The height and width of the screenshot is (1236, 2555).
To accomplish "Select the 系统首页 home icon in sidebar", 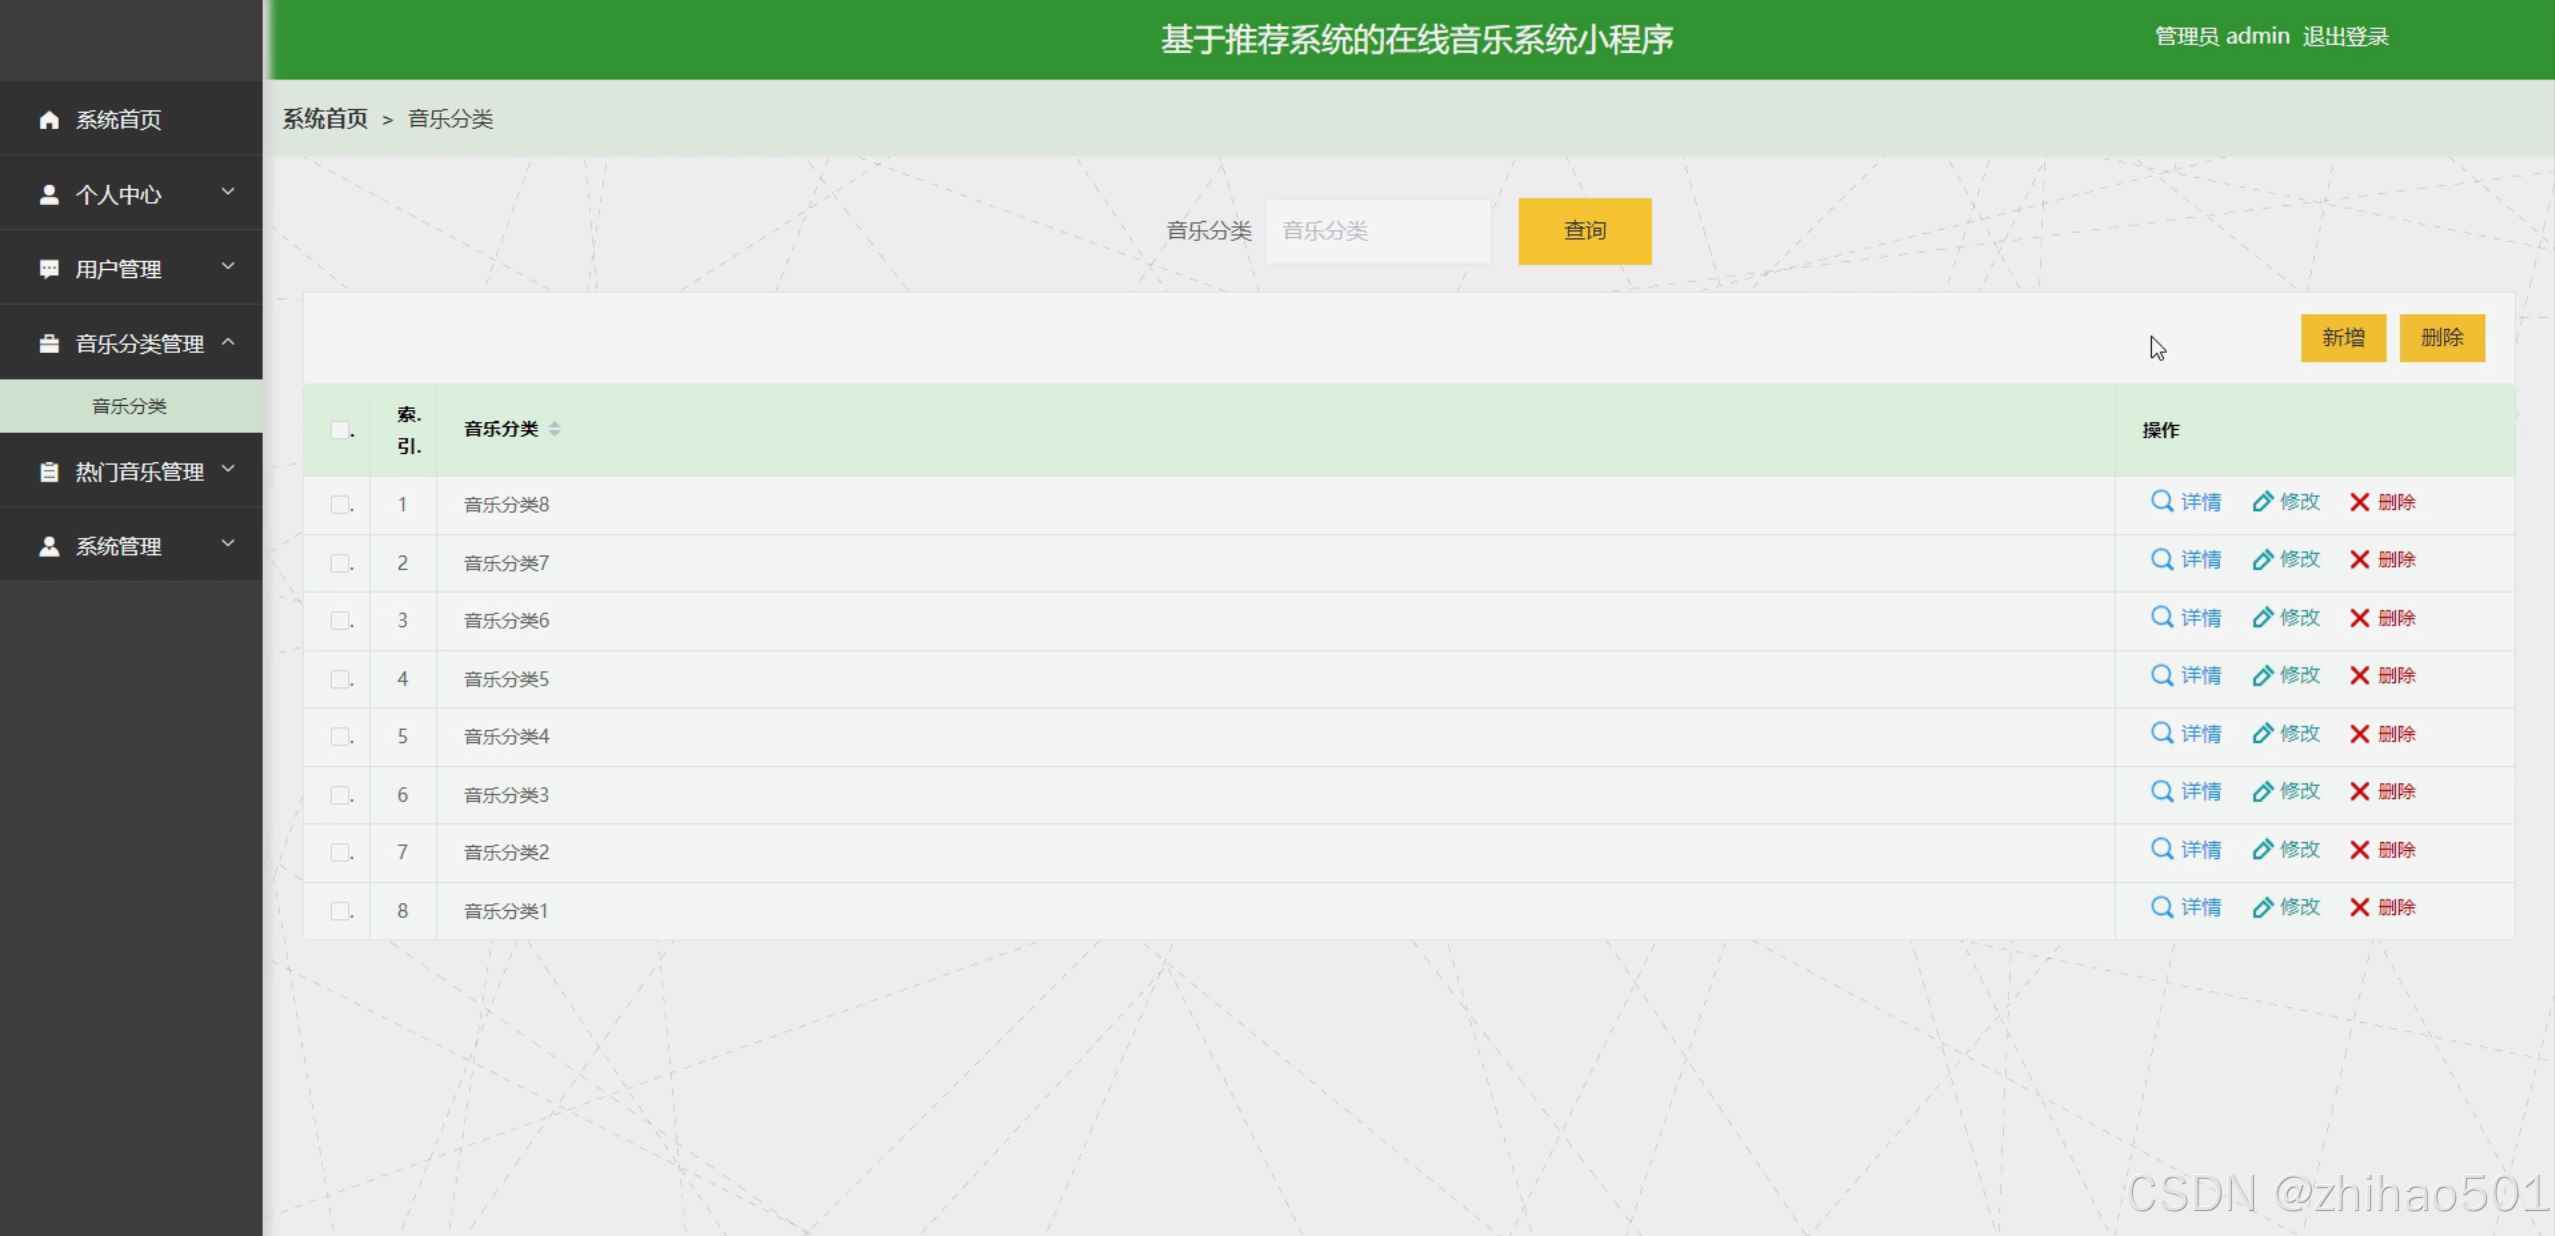I will pos(47,119).
